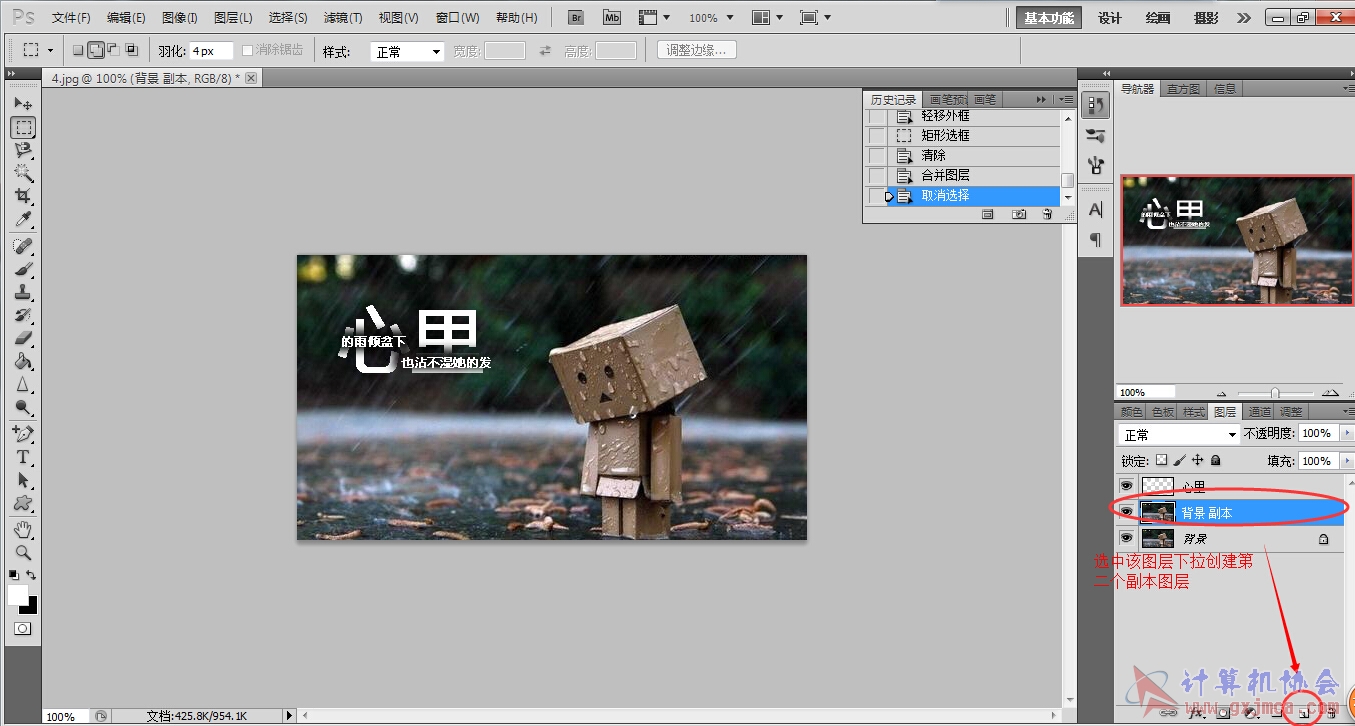Switch to the 颜色 tab
Screen dimensions: 1355x726
1131,412
